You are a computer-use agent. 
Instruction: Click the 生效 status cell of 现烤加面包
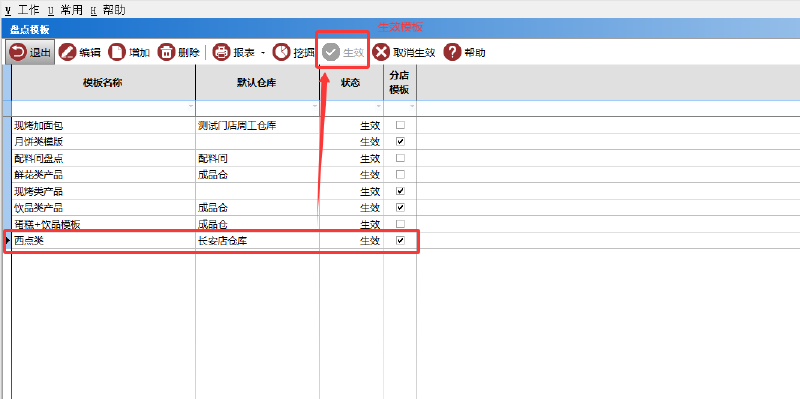point(352,125)
